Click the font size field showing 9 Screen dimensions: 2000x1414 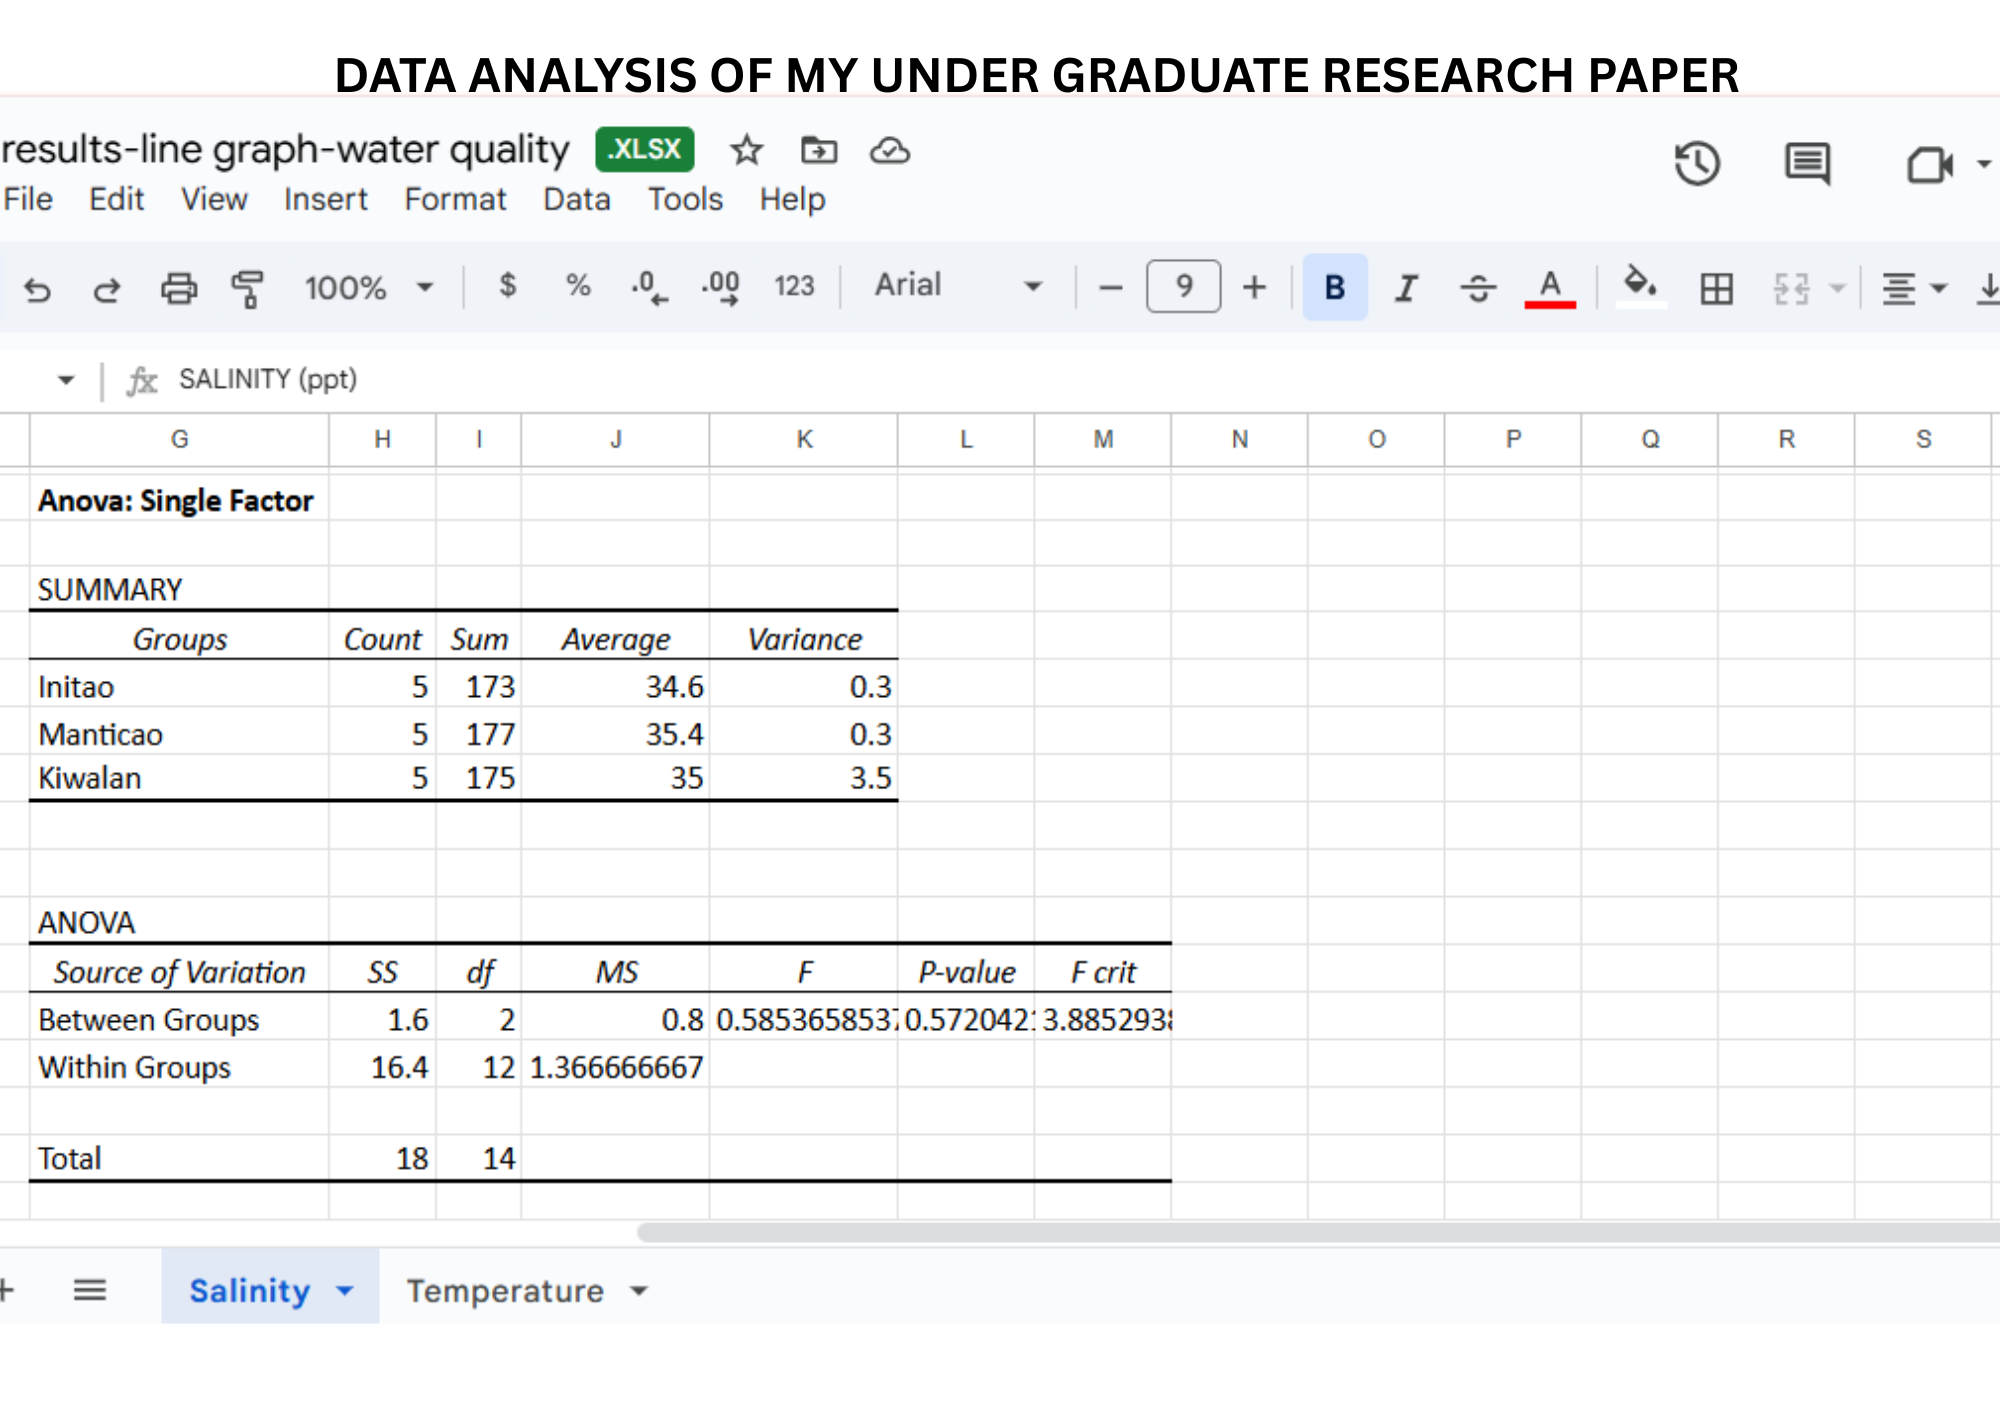1184,287
